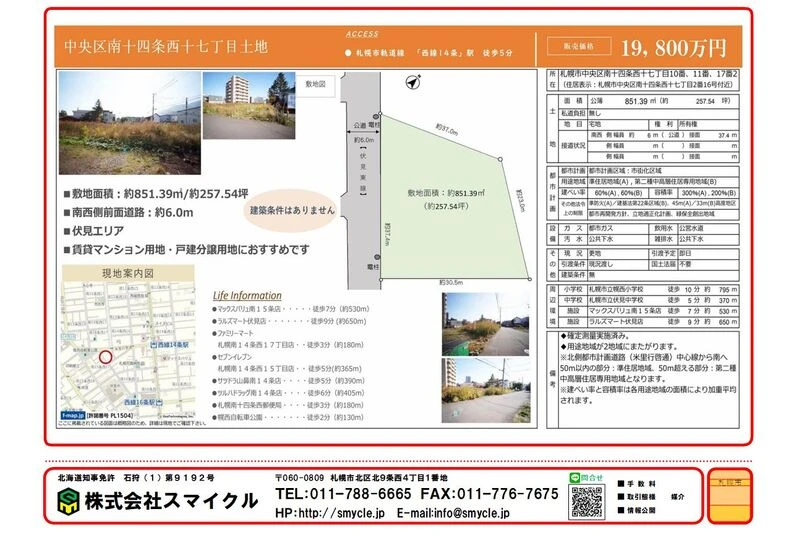Click the 更地 cell in the table

(617, 253)
